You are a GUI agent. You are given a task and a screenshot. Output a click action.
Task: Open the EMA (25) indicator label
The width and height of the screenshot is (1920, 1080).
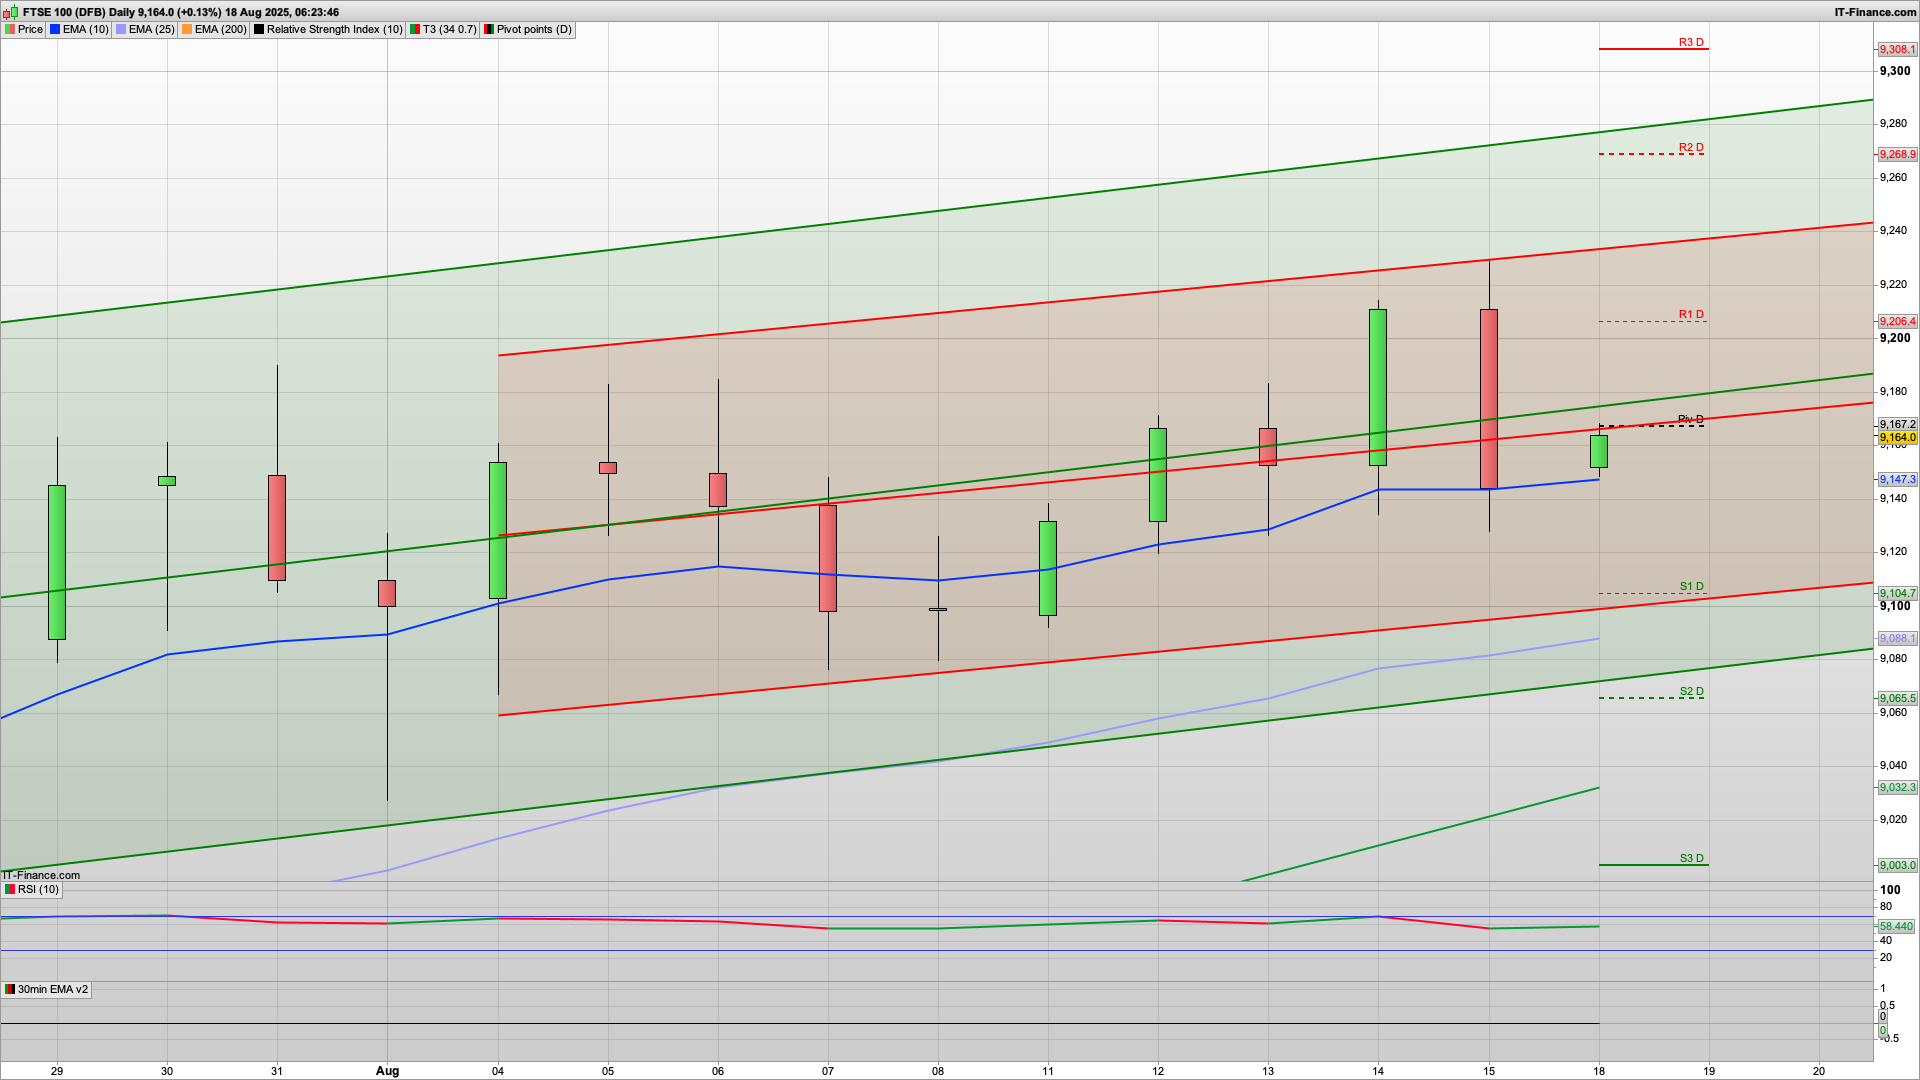[151, 30]
